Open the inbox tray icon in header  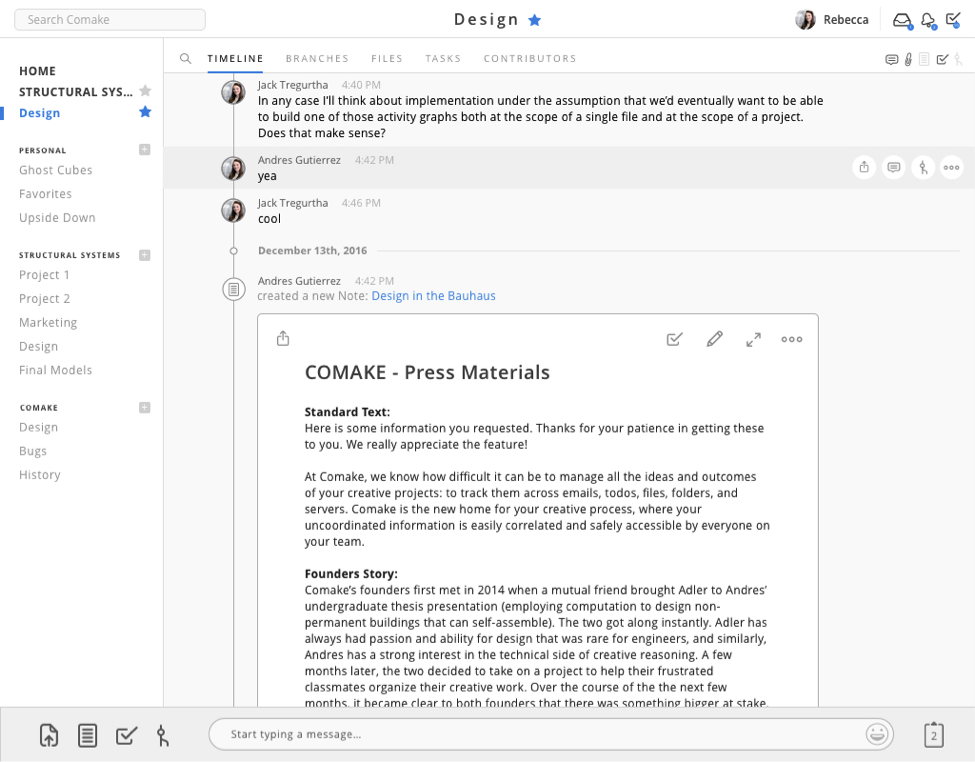tap(902, 20)
